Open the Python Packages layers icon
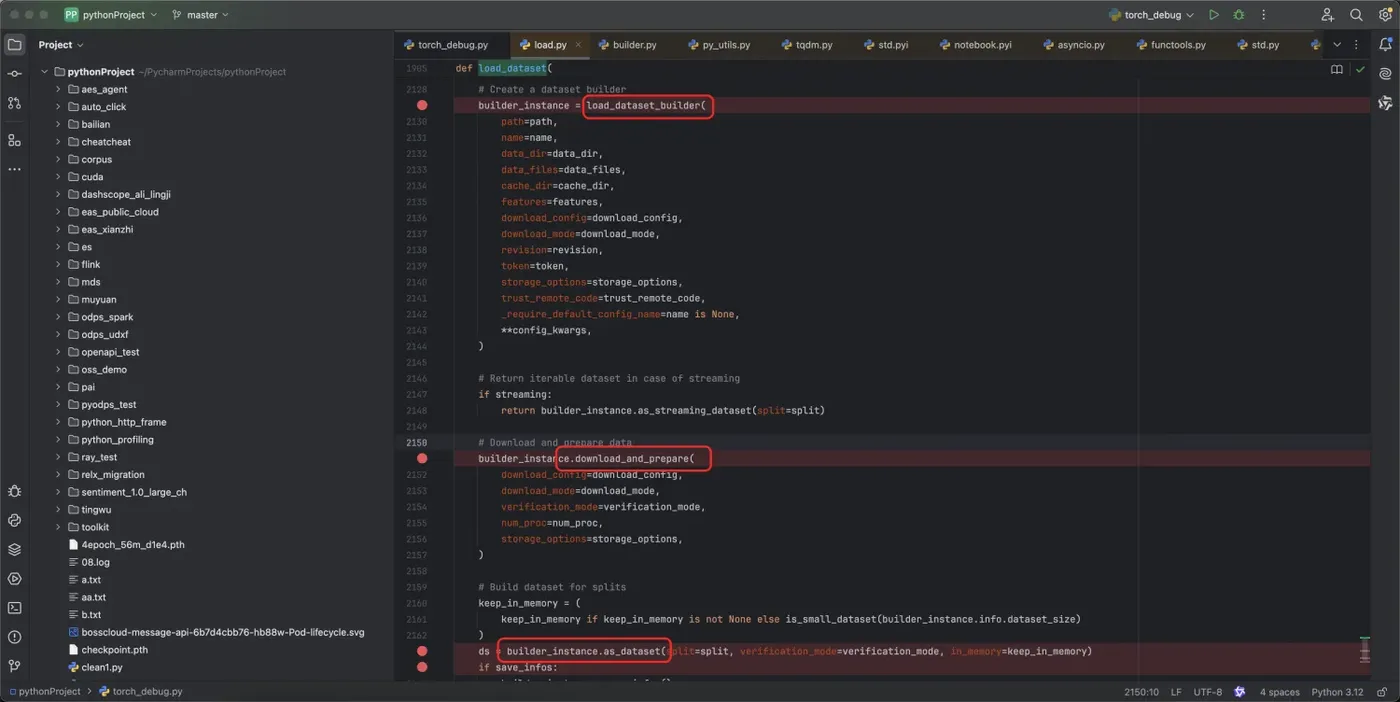1400x702 pixels. click(x=14, y=549)
